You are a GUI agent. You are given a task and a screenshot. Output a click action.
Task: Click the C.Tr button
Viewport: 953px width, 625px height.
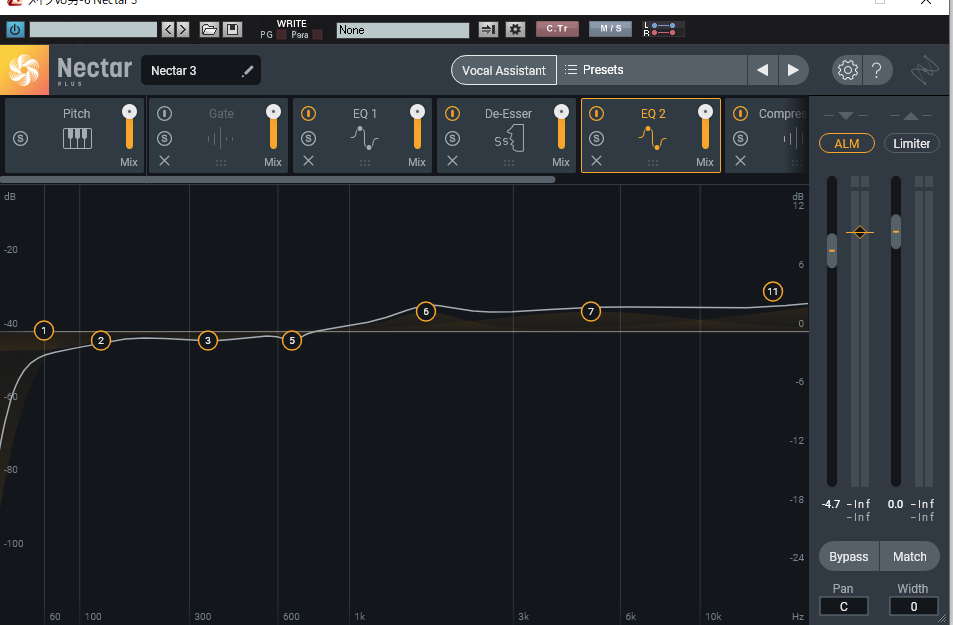point(557,29)
